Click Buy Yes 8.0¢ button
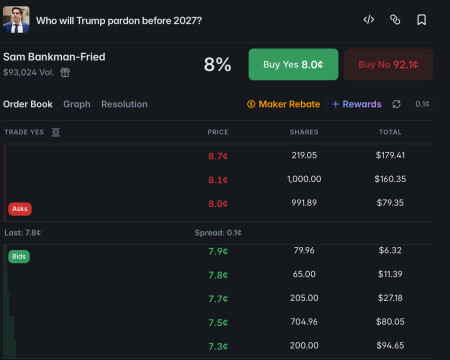Viewport: 450px width, 360px height. [x=293, y=64]
